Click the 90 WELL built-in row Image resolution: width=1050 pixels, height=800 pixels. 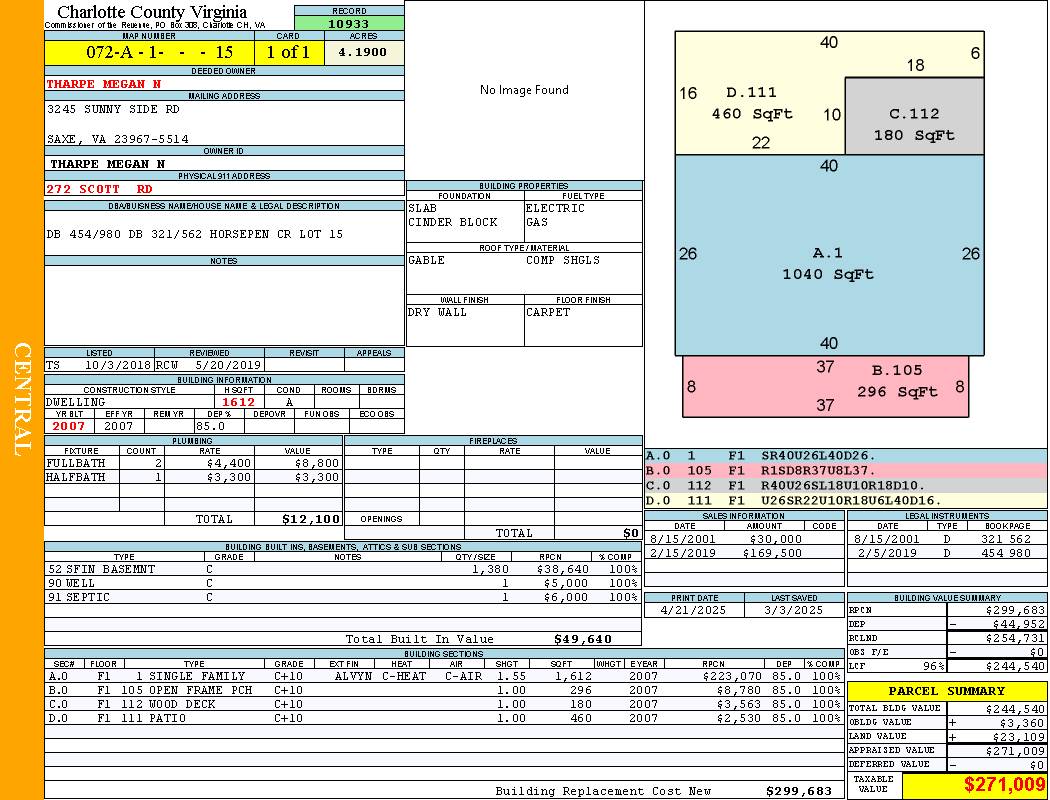pos(343,583)
